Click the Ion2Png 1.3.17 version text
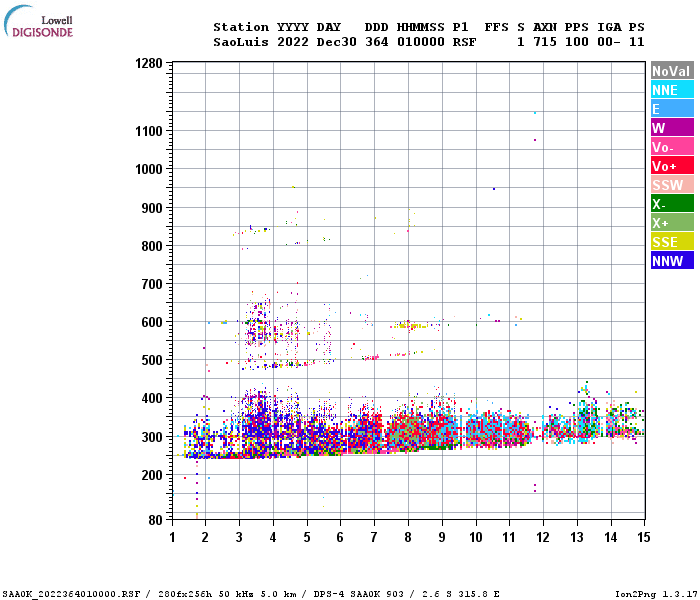The image size is (700, 600). click(x=656, y=594)
